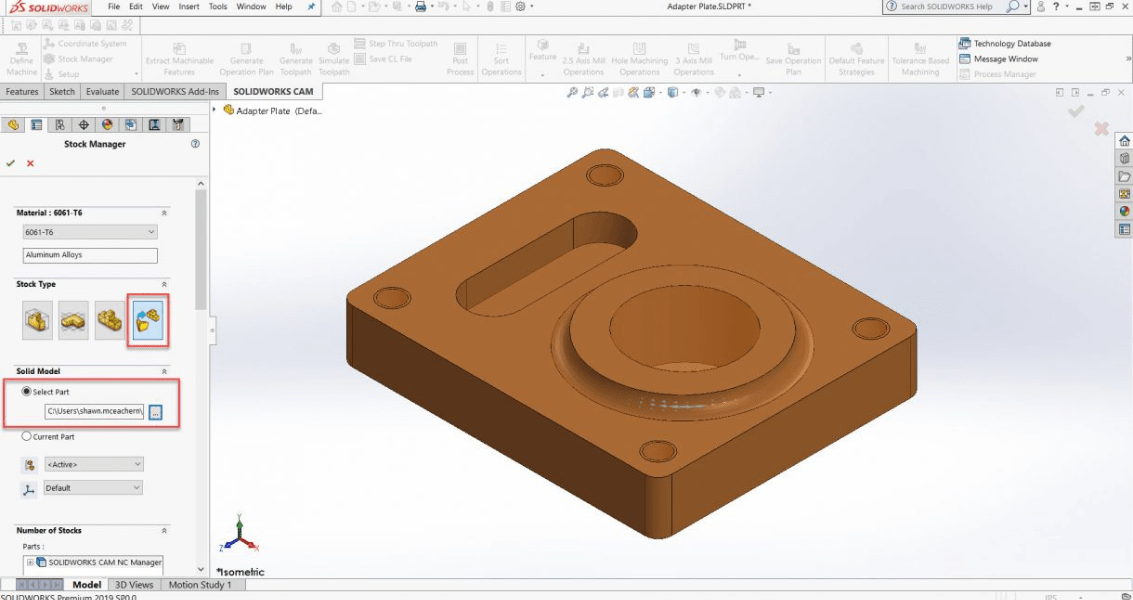Open the Tools menu

click(218, 6)
